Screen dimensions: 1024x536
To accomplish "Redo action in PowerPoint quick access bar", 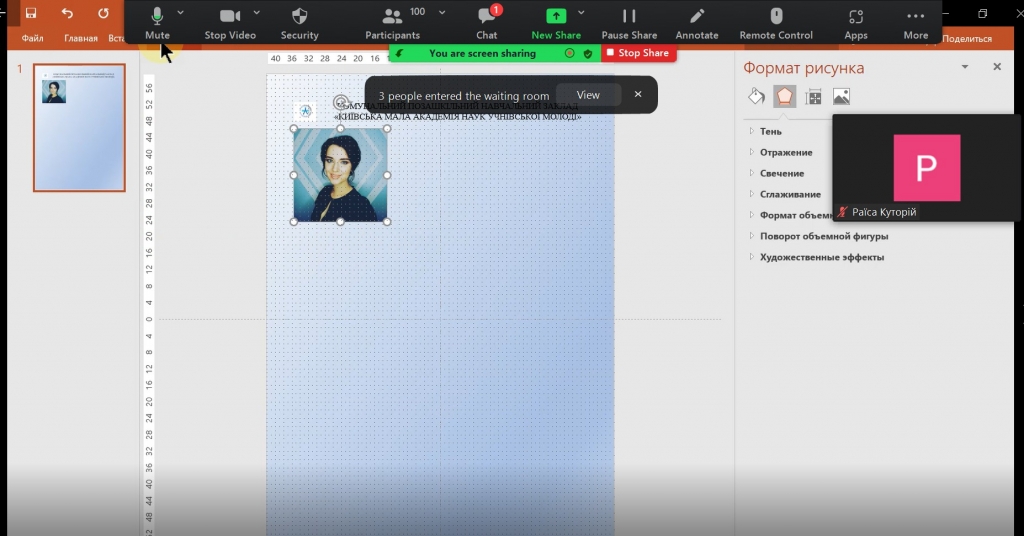I will pos(103,13).
